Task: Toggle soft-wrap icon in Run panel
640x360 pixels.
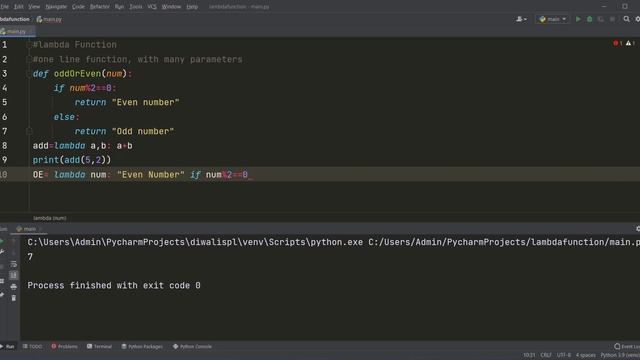Action: pyautogui.click(x=13, y=264)
